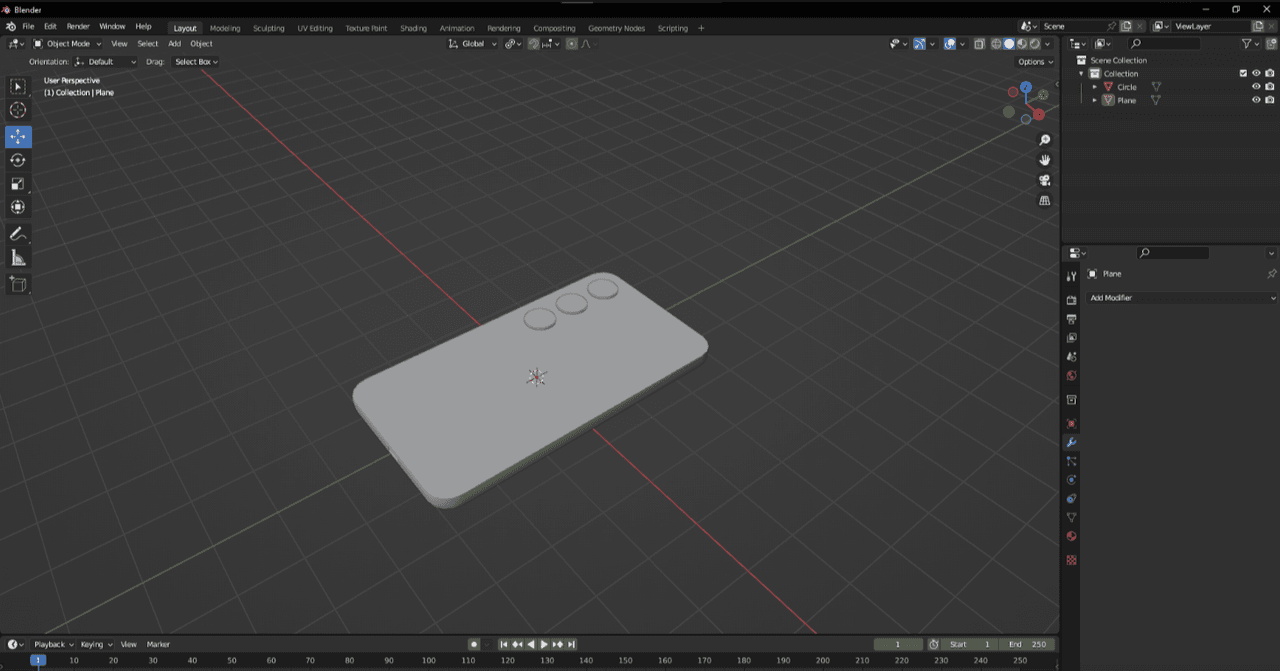Switch to the Sculpting workspace tab
The image size is (1280, 671).
click(268, 28)
